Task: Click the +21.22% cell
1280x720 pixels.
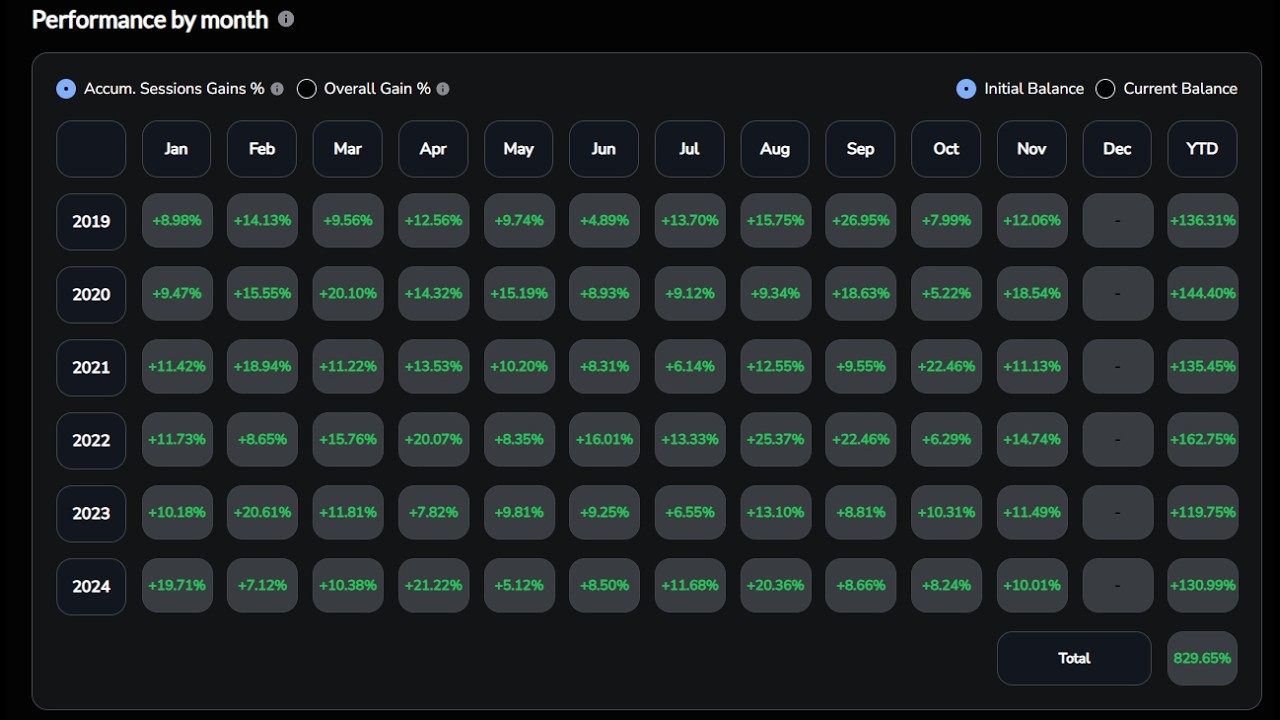Action: pyautogui.click(x=433, y=586)
